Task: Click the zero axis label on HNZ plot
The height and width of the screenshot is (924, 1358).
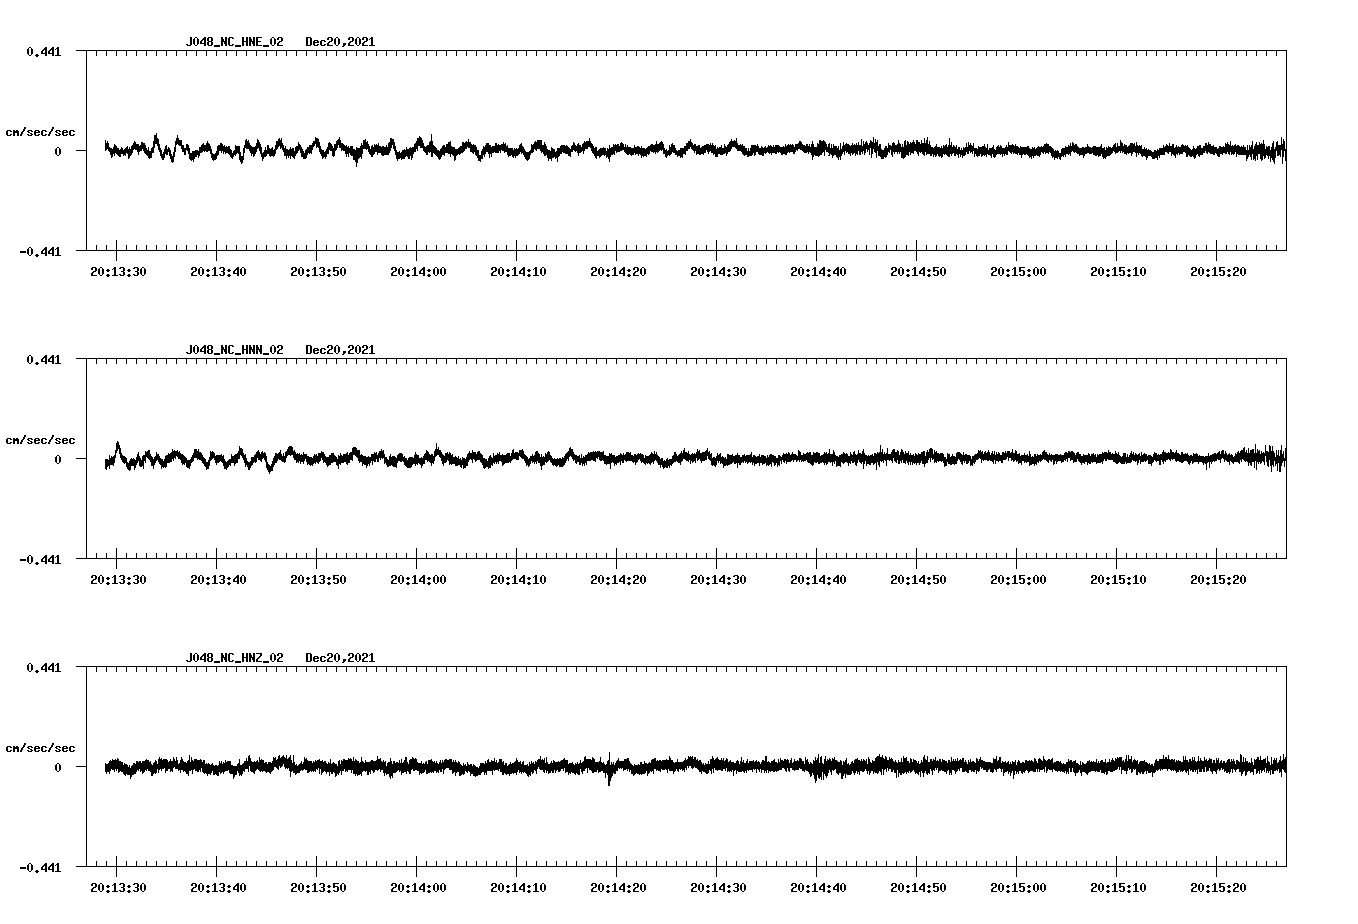Action: (x=58, y=768)
